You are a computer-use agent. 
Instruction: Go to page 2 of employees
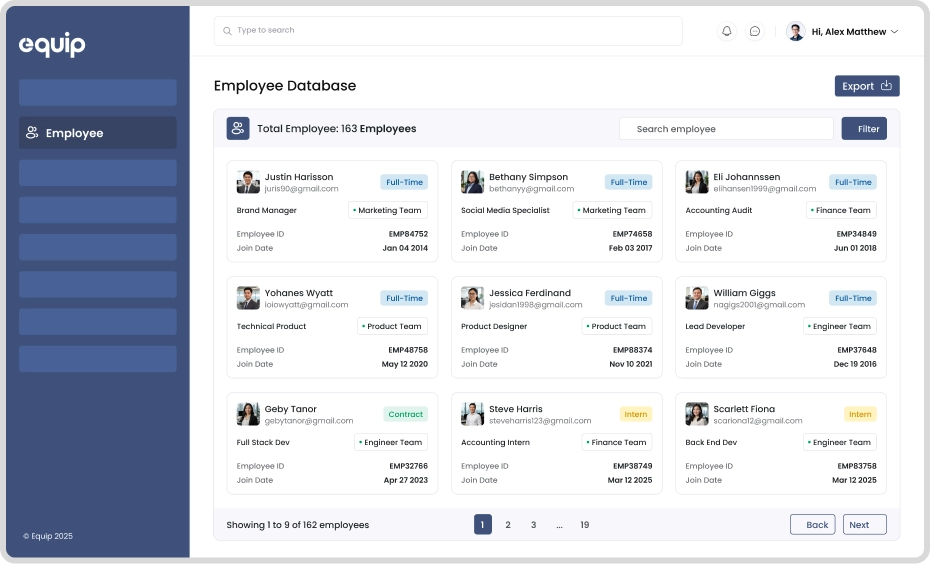[x=508, y=525]
